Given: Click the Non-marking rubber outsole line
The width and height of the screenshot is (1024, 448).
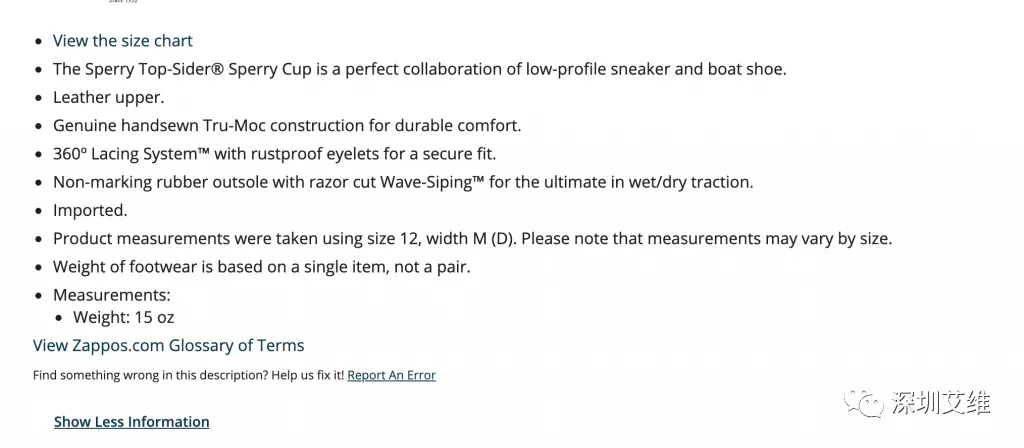Looking at the screenshot, I should point(402,183).
